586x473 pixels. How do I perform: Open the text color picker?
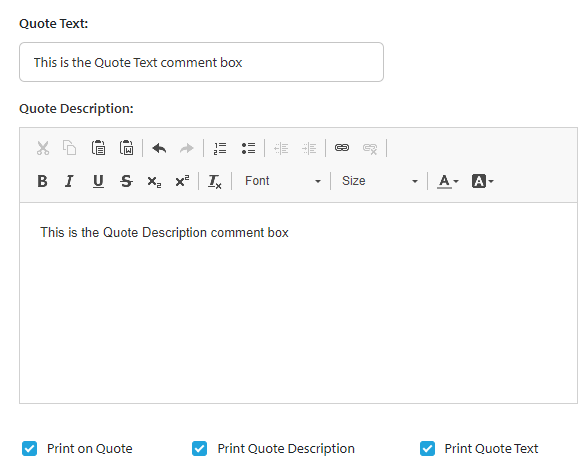click(448, 181)
